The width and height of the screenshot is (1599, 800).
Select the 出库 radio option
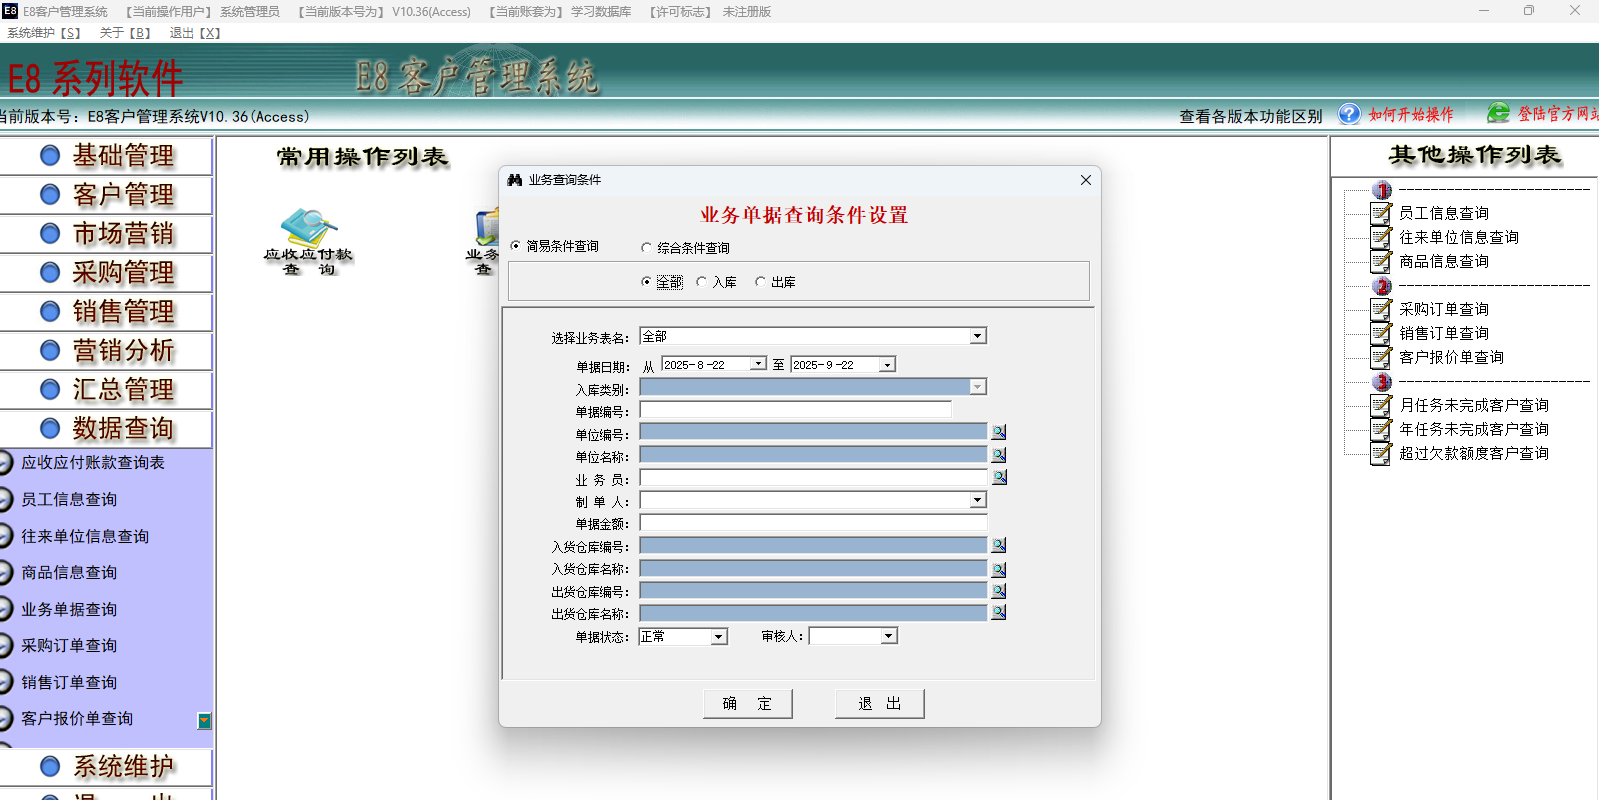click(760, 282)
